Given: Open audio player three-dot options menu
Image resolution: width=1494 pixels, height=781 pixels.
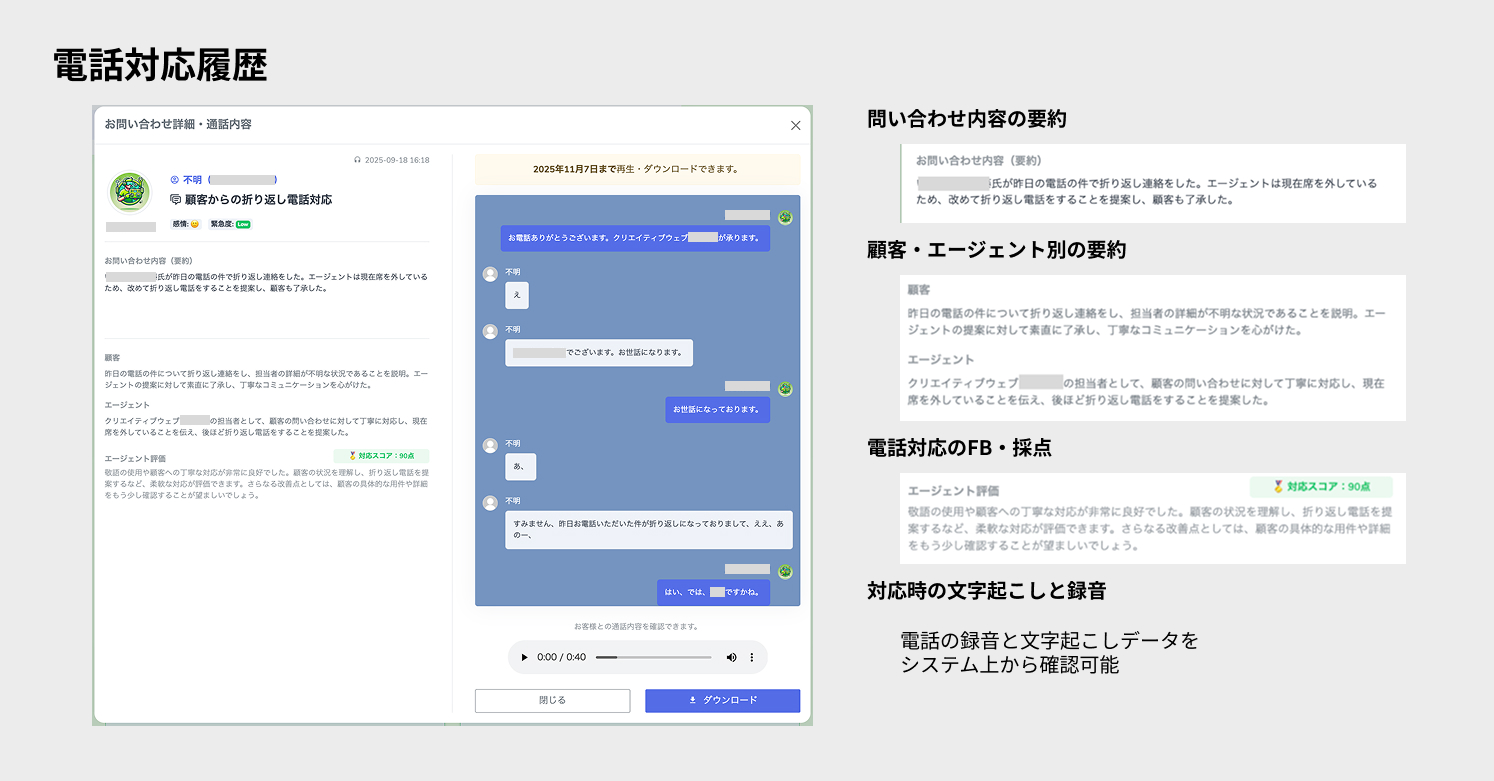Looking at the screenshot, I should pos(752,658).
